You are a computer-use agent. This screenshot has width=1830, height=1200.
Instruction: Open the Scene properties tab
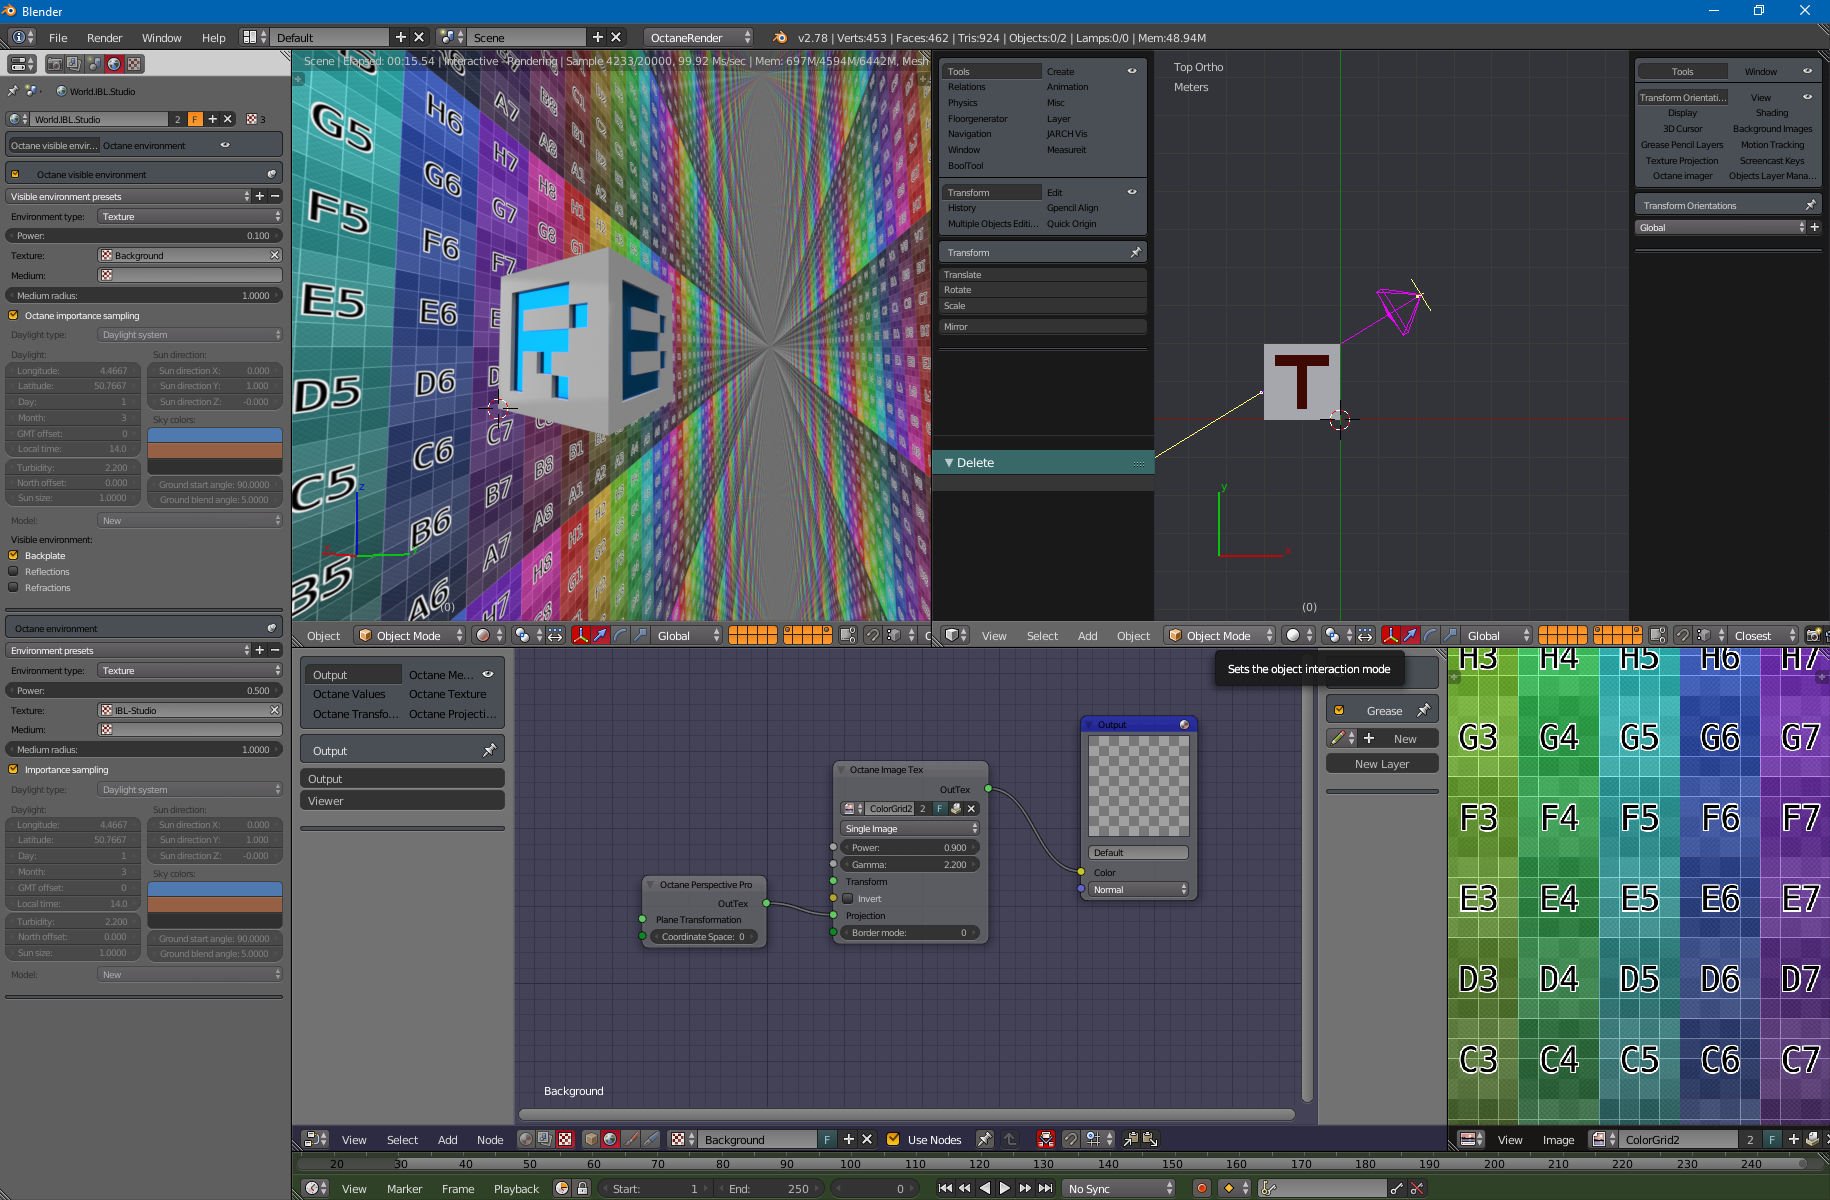(x=94, y=64)
